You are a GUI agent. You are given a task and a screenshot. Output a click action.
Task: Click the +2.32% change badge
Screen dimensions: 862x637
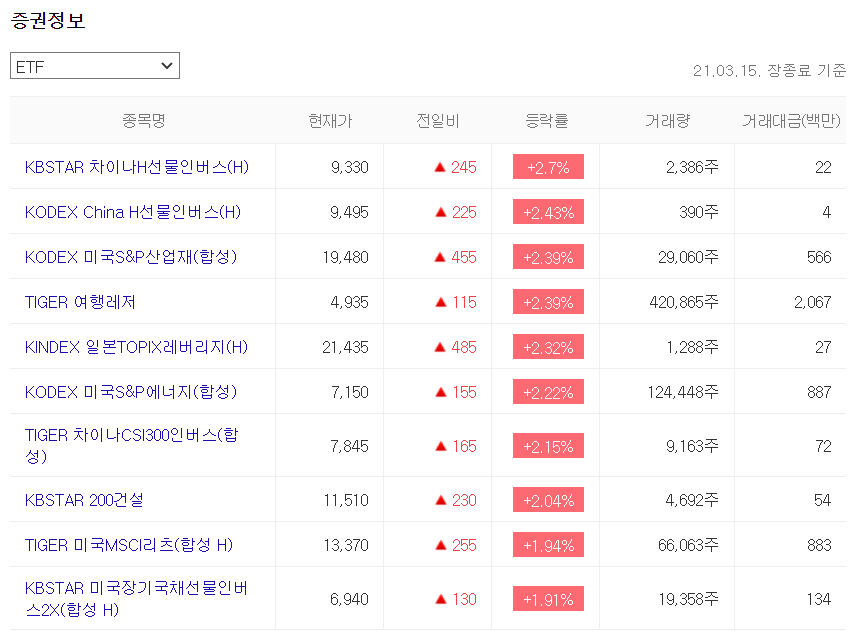[x=548, y=347]
